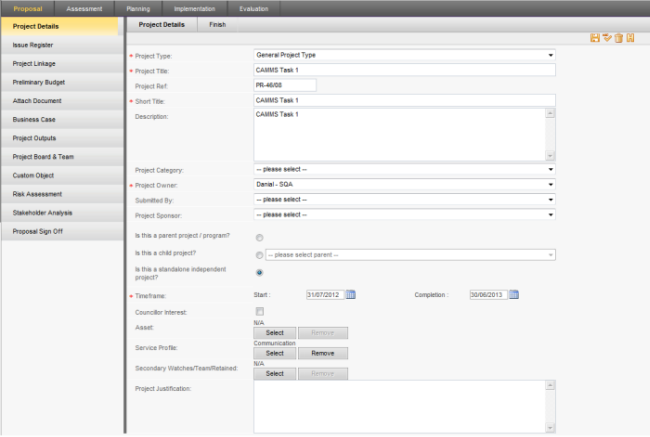Expand the Project Sponsor dropdown
Viewport: 650px width, 437px height.
(x=550, y=214)
